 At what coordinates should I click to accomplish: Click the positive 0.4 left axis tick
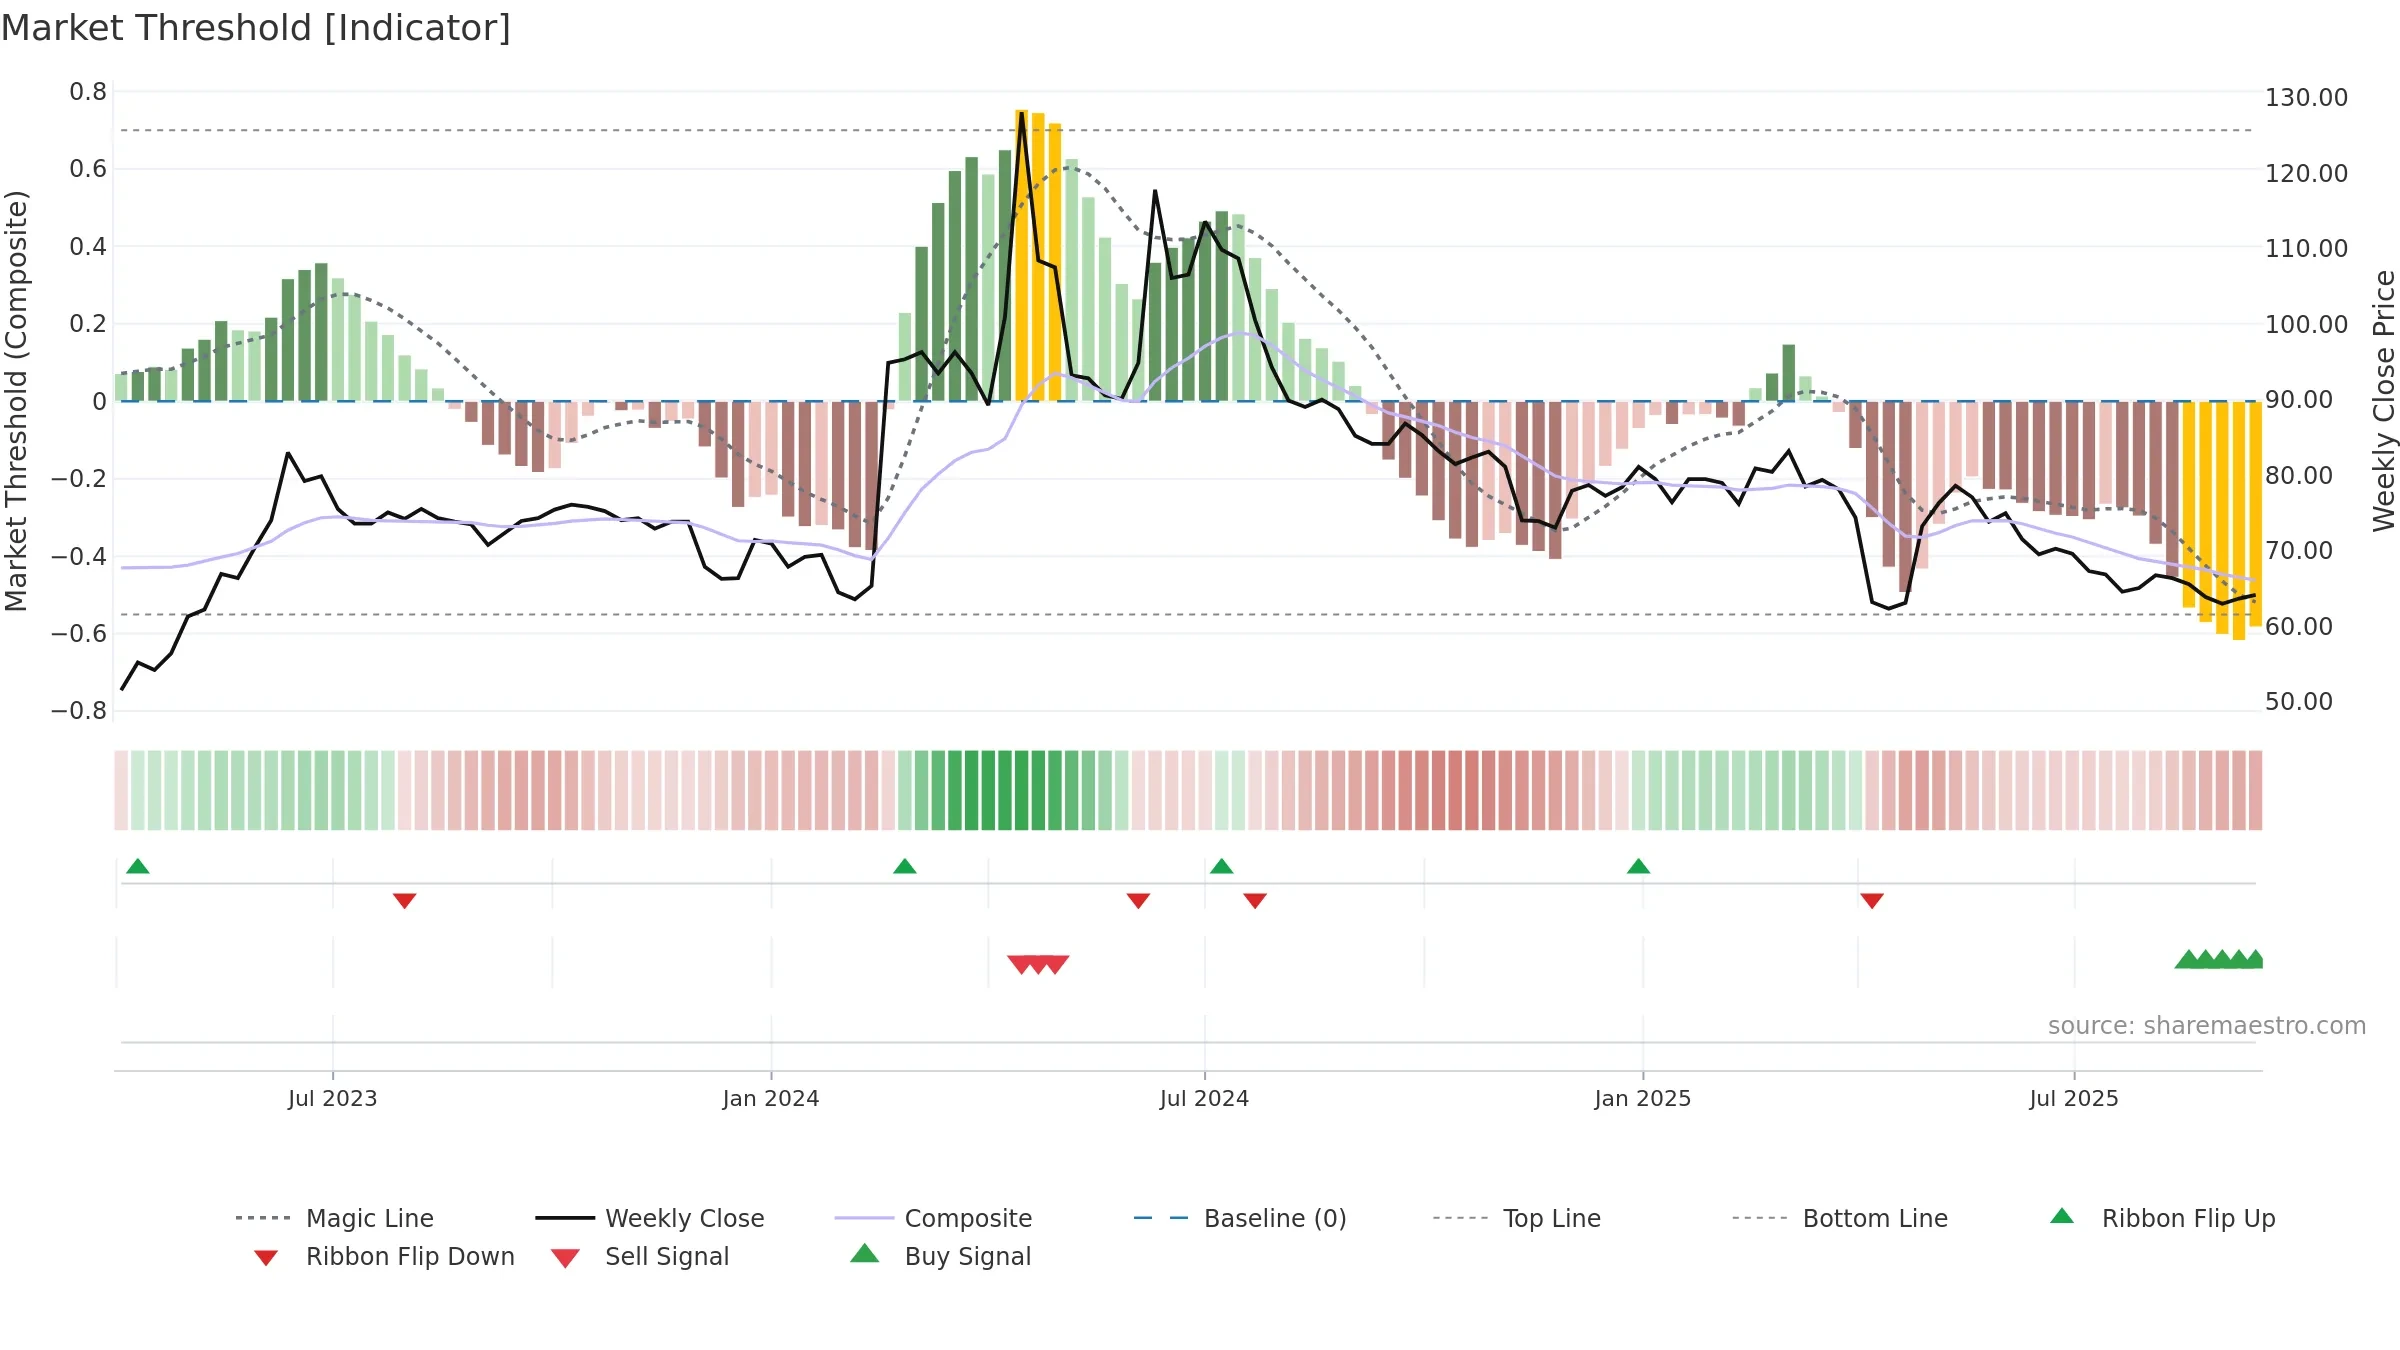(88, 246)
